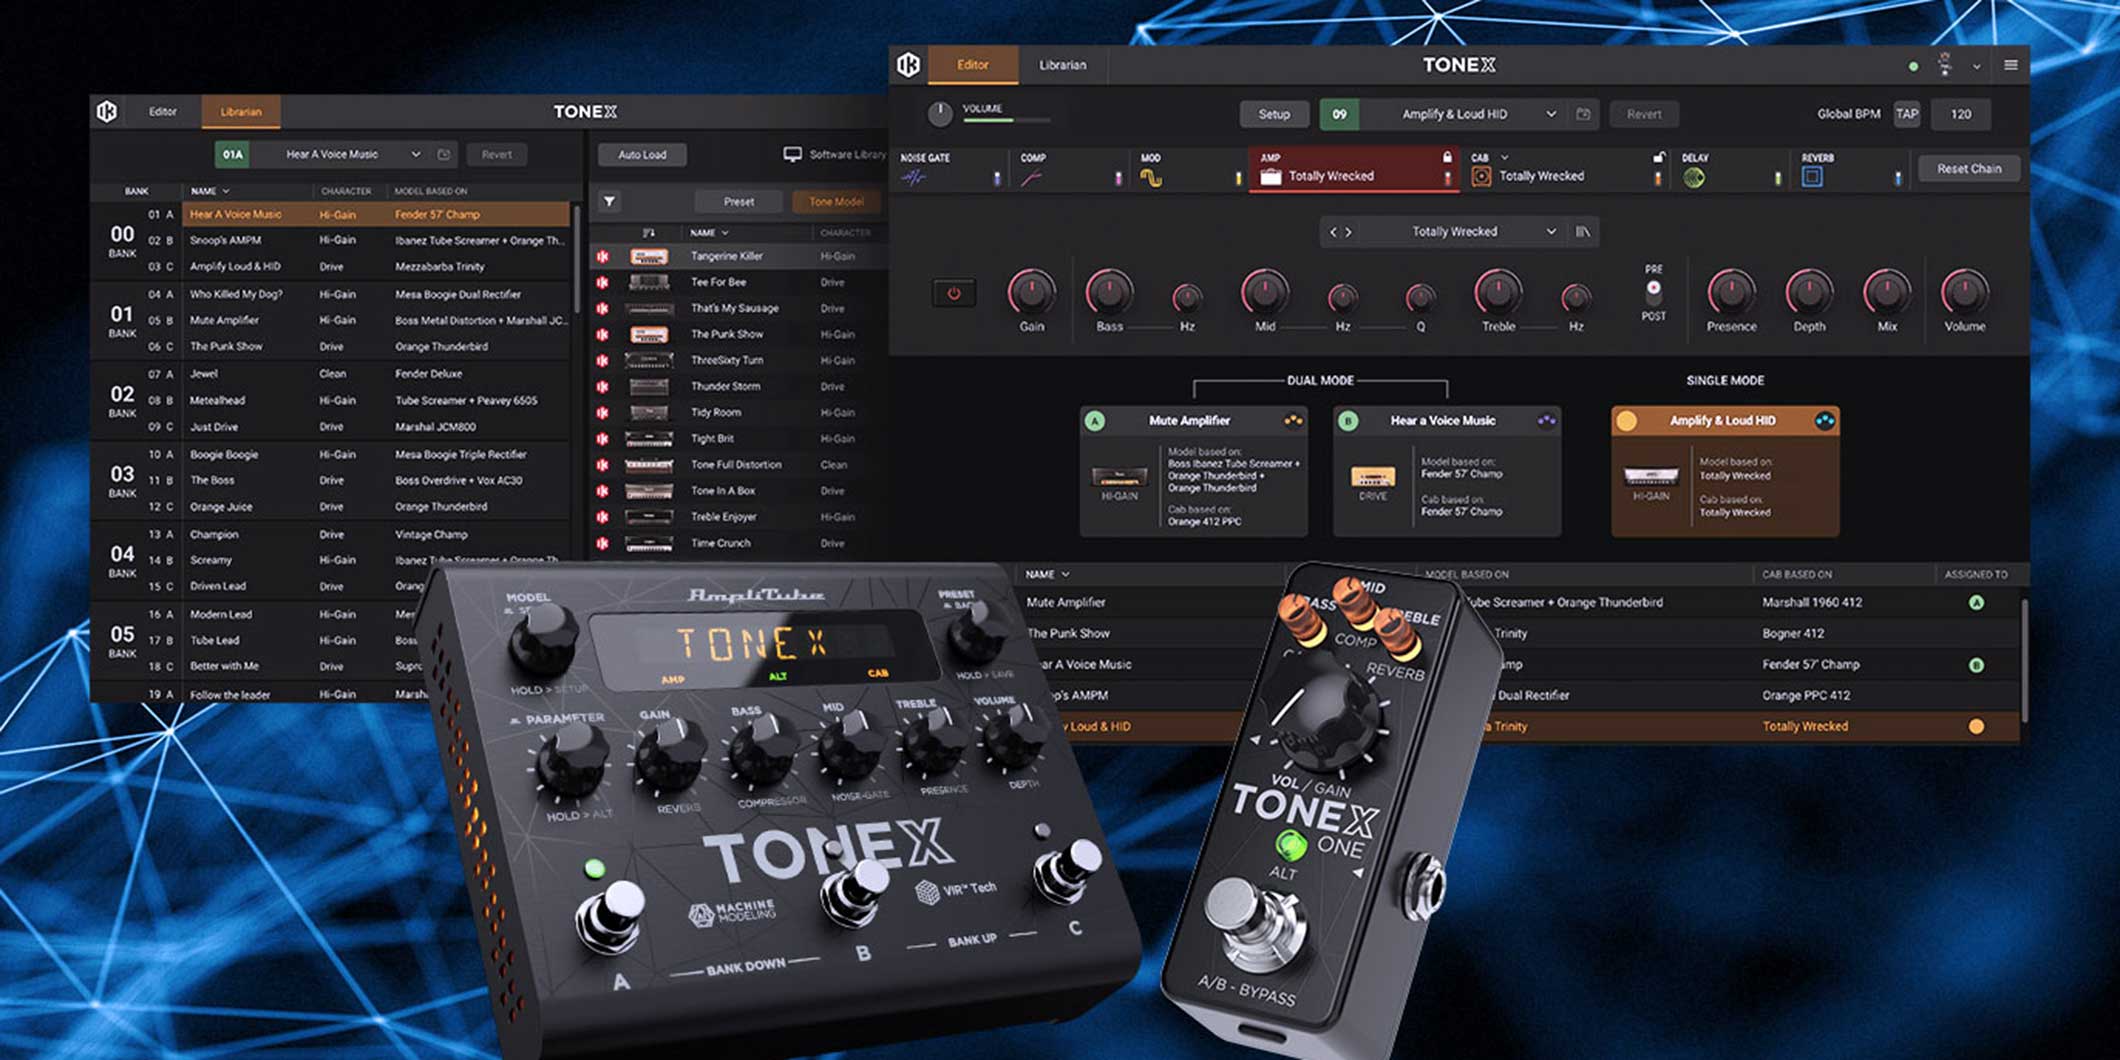Viewport: 2120px width, 1060px height.
Task: Click the Gain knob
Action: coord(1031,293)
